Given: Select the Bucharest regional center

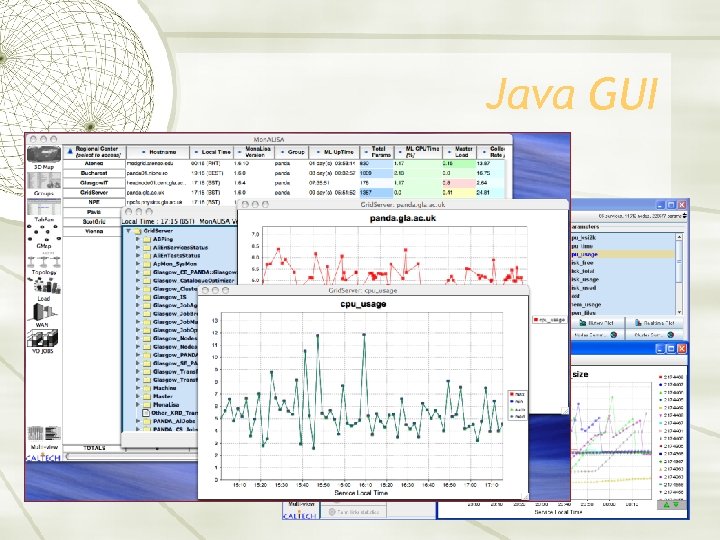Looking at the screenshot, I should point(94,174).
